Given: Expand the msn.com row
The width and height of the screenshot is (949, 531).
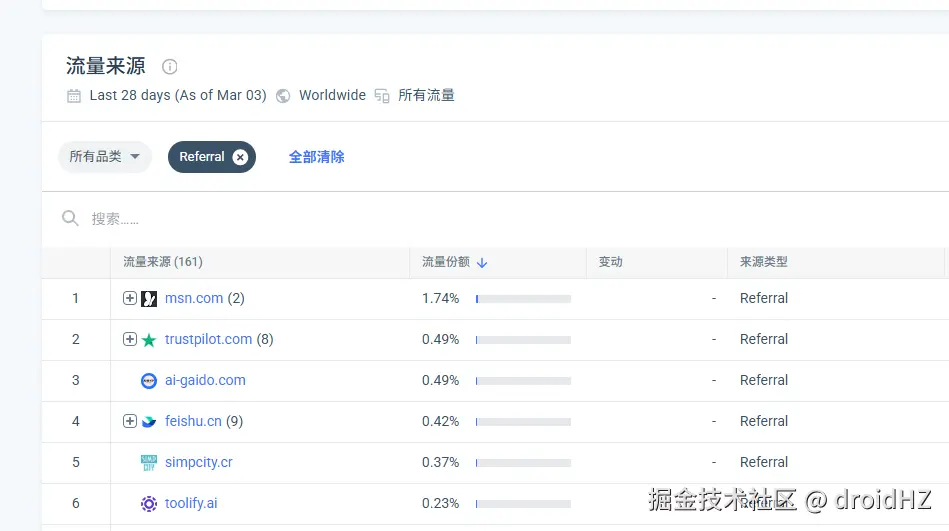Looking at the screenshot, I should (130, 298).
